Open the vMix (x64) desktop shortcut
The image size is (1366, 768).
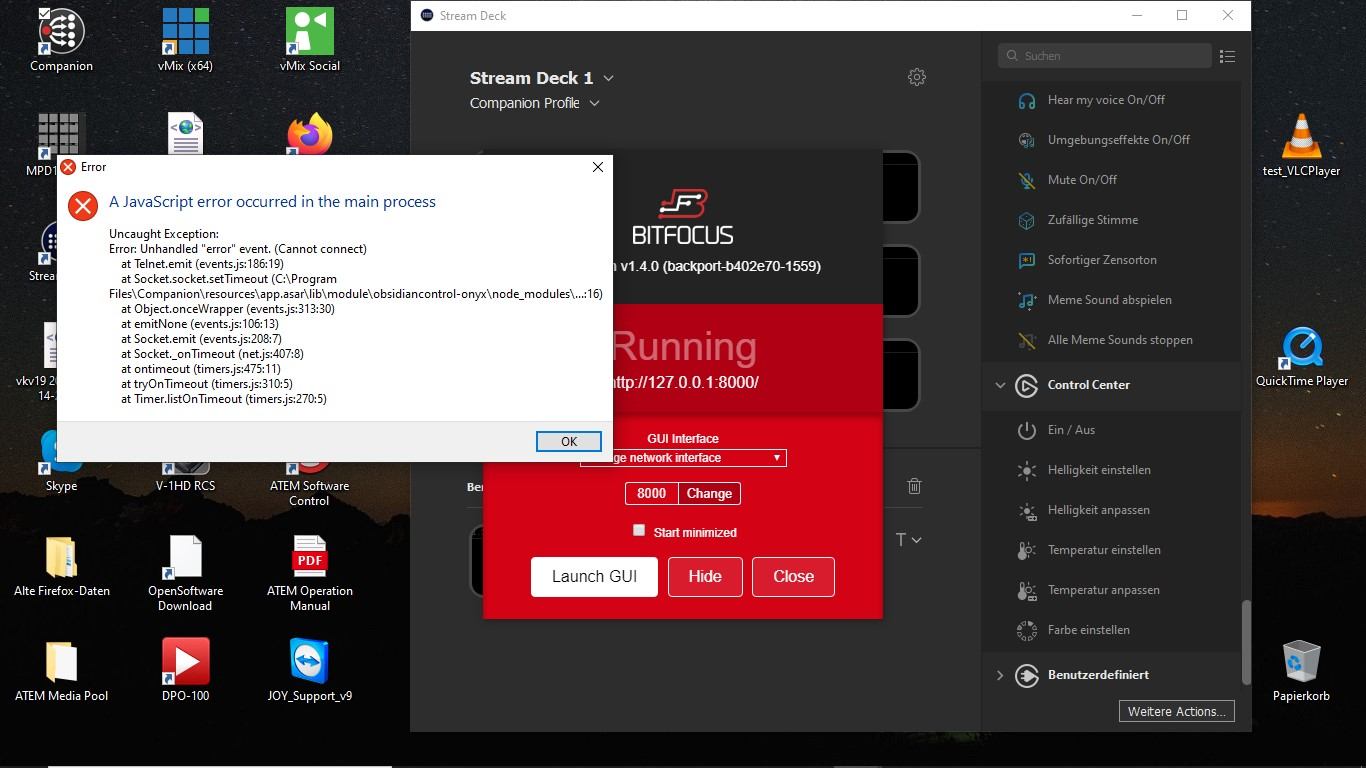185,41
